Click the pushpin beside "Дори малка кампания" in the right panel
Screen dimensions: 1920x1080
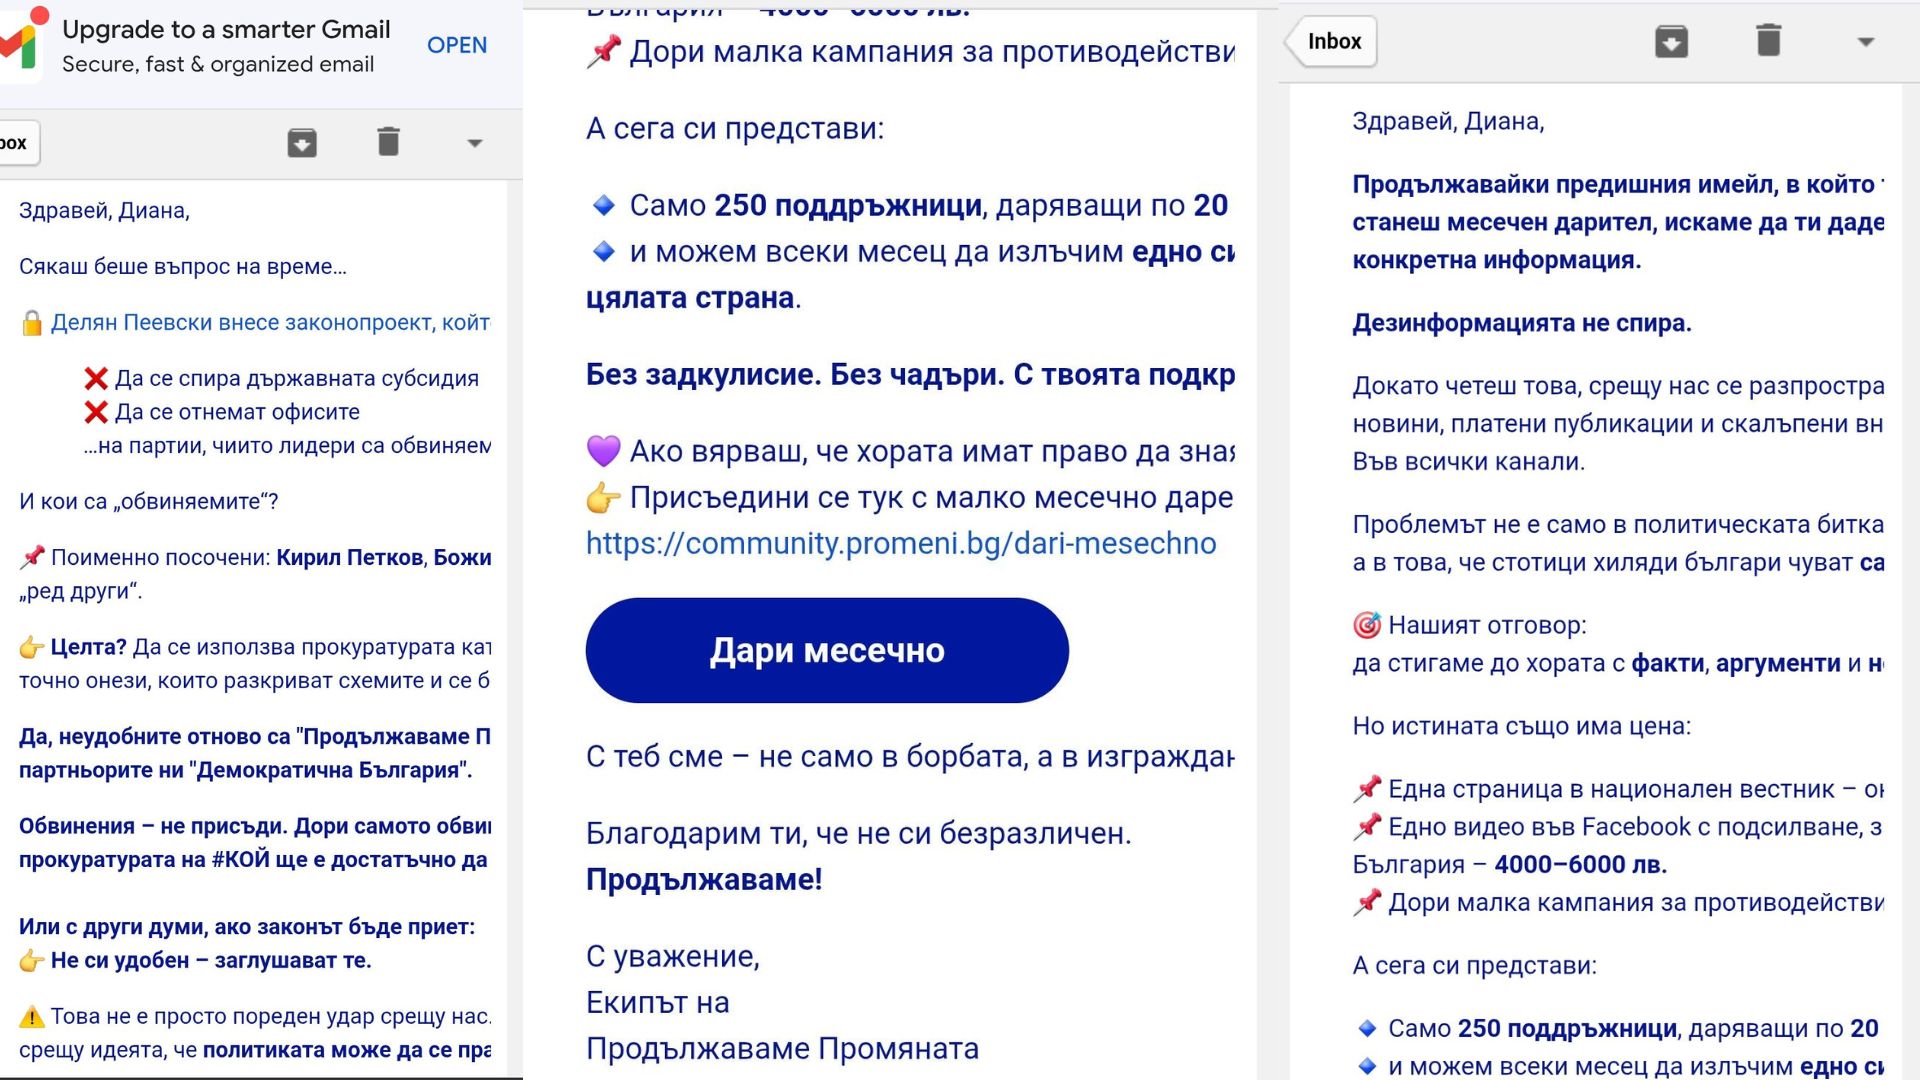point(1367,902)
